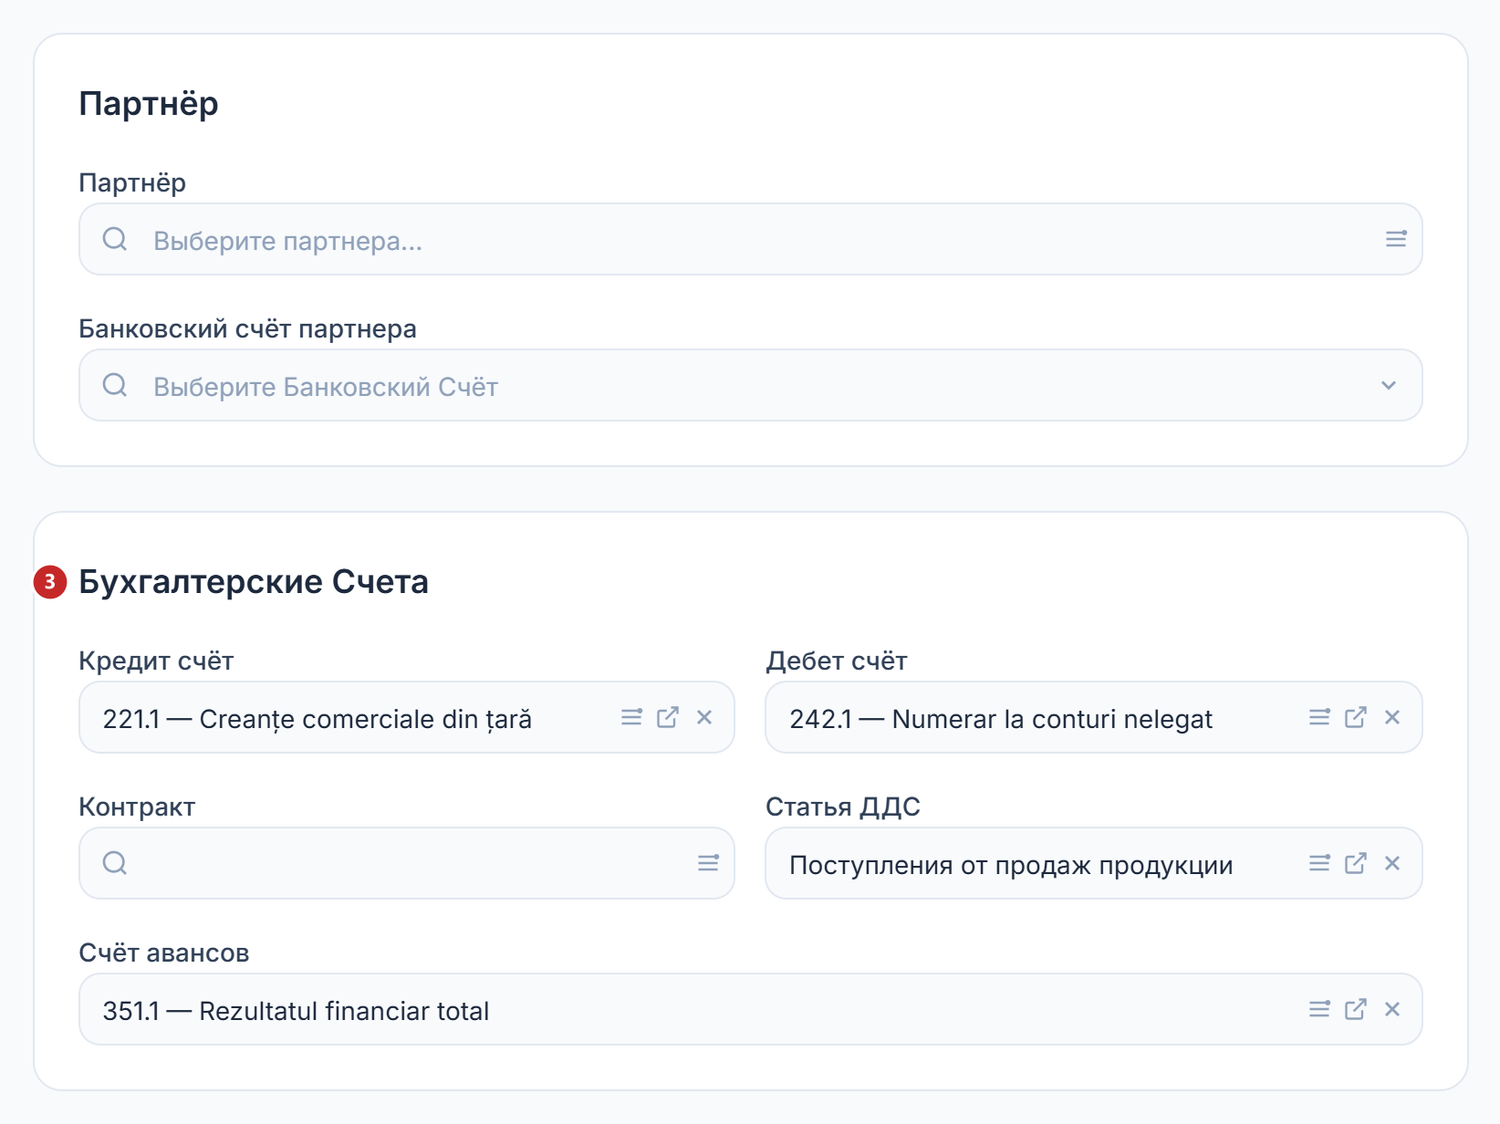This screenshot has width=1500, height=1124.
Task: Click the search icon in the Партнёр field
Action: 115,239
